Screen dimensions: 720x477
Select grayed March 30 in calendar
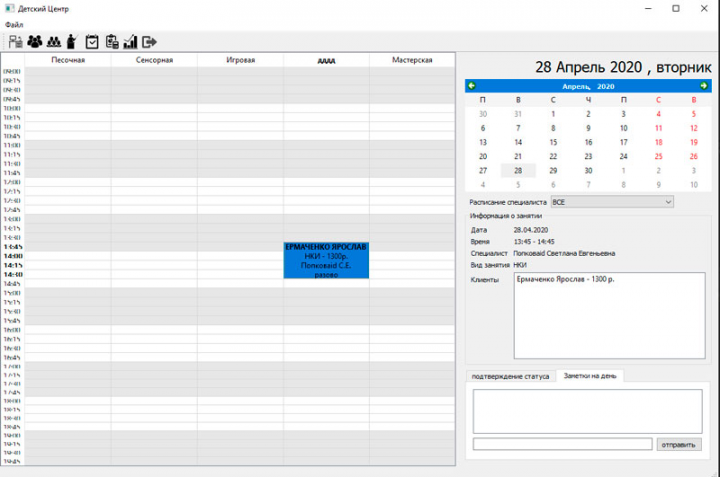pyautogui.click(x=483, y=114)
